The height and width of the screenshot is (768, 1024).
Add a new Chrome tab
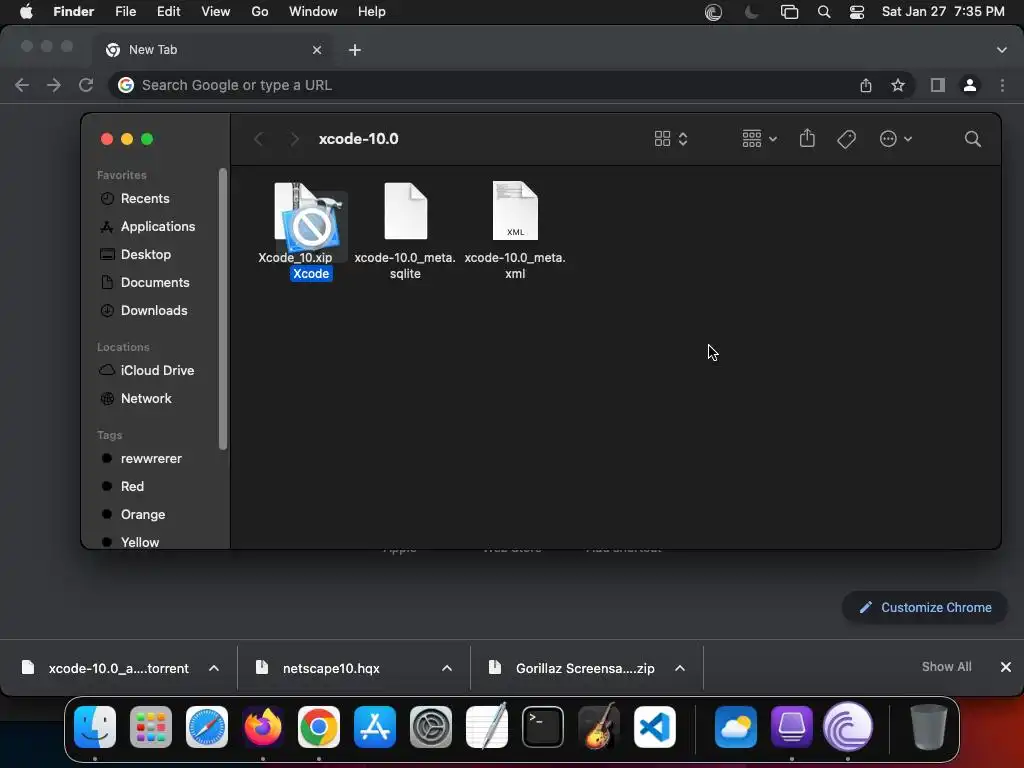(355, 50)
